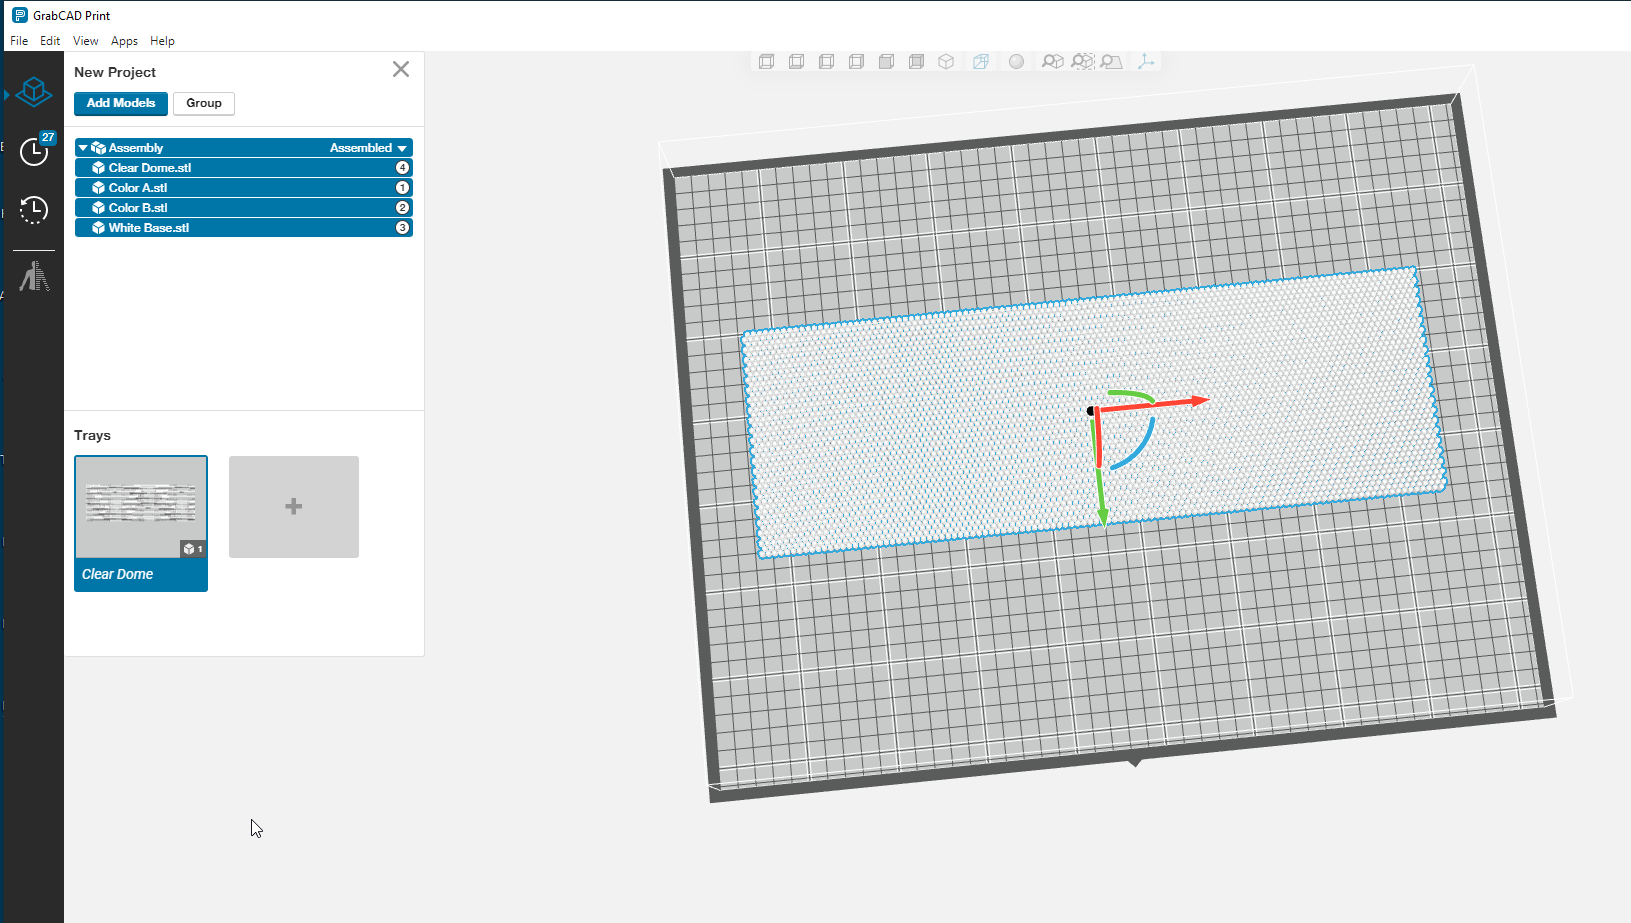
Task: Open the schedule view with 27 badge
Action: 34,151
